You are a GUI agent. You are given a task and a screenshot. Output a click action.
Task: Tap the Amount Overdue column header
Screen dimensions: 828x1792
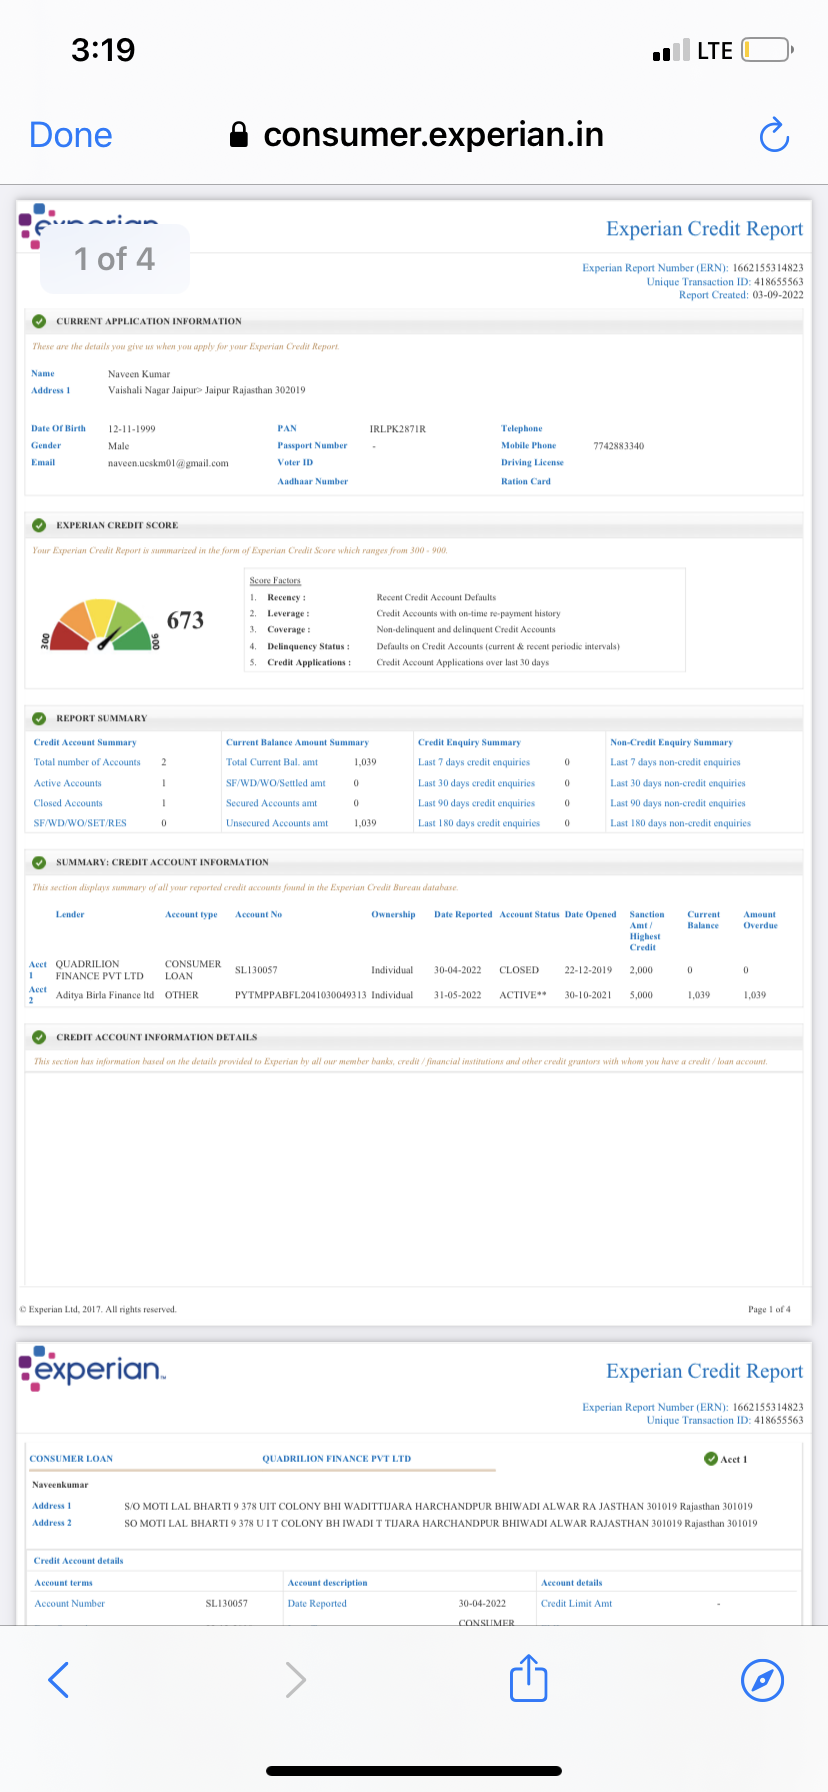tap(760, 920)
